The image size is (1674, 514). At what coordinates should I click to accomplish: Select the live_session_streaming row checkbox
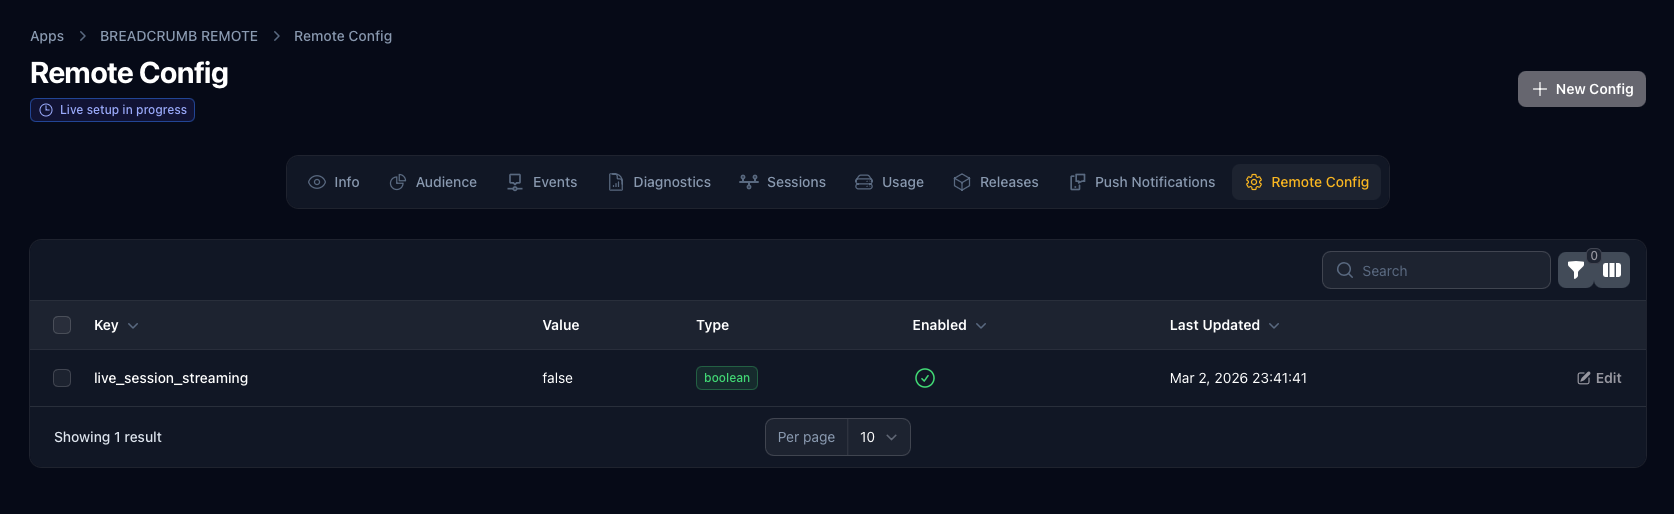(62, 378)
